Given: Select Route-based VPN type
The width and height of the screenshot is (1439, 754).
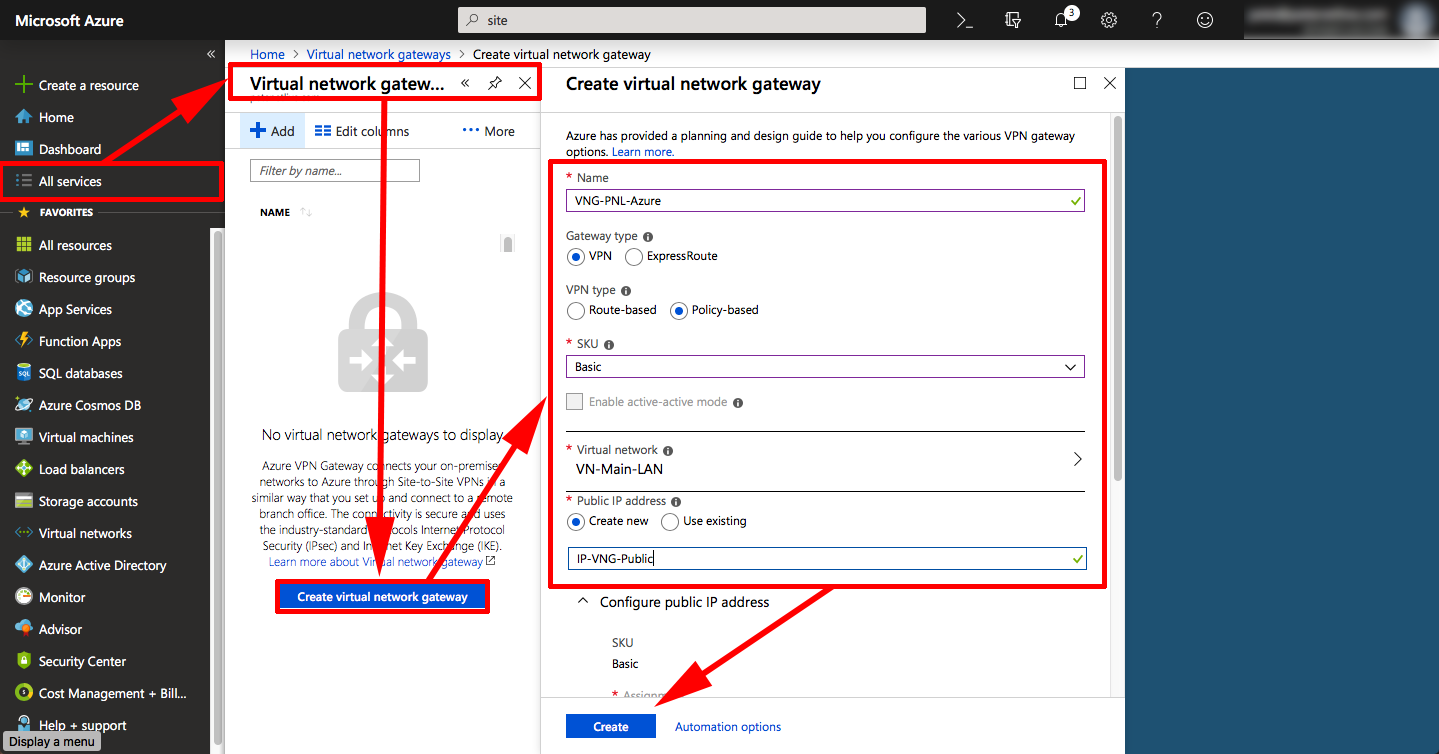Looking at the screenshot, I should [575, 310].
